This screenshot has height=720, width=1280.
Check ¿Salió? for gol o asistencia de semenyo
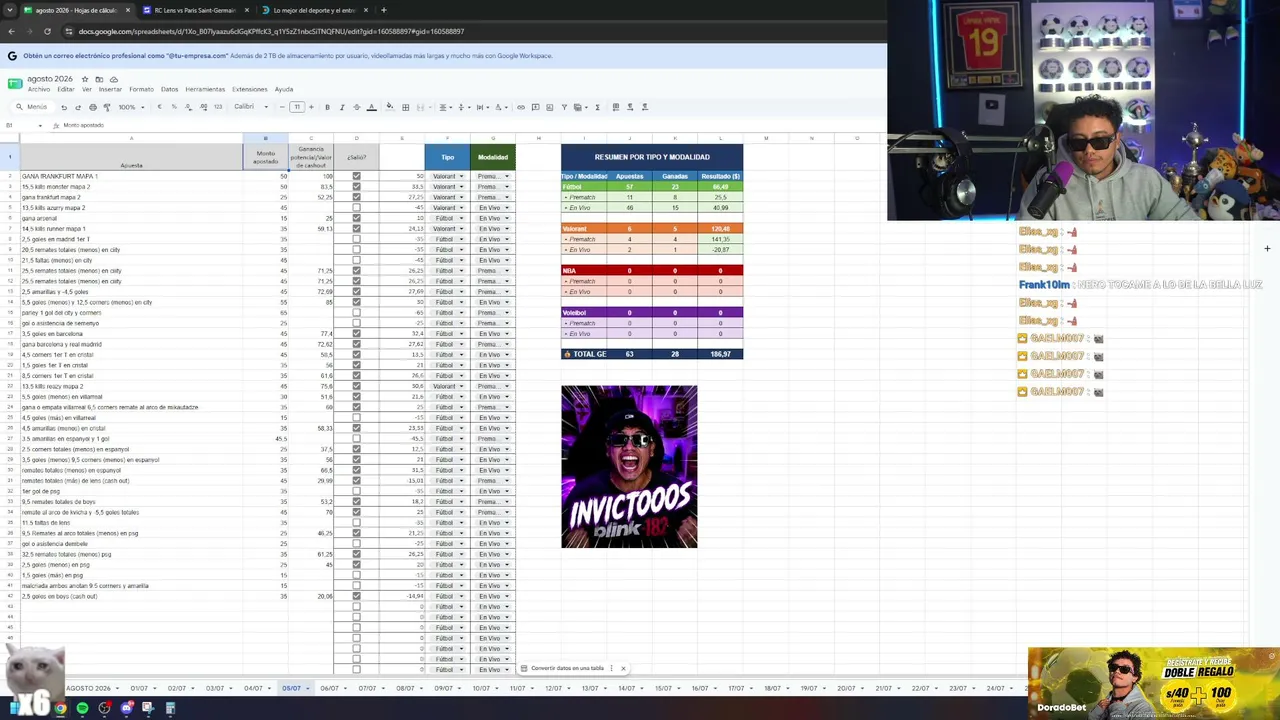[356, 323]
